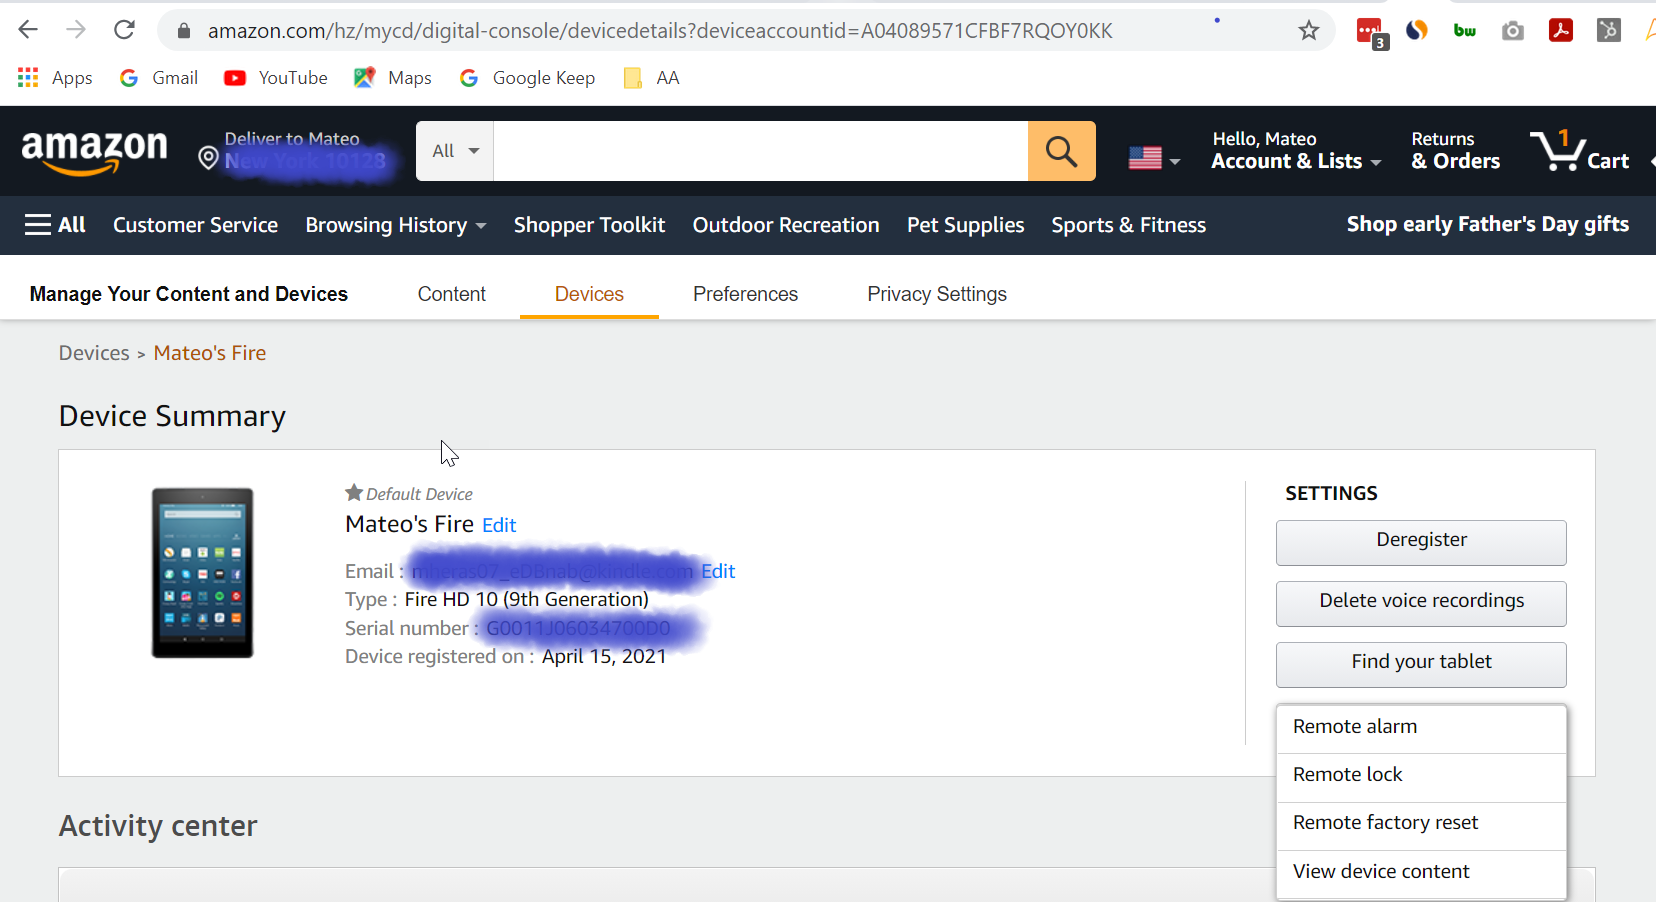The width and height of the screenshot is (1656, 902).
Task: Click the orange search magnifier button
Action: pyautogui.click(x=1061, y=151)
